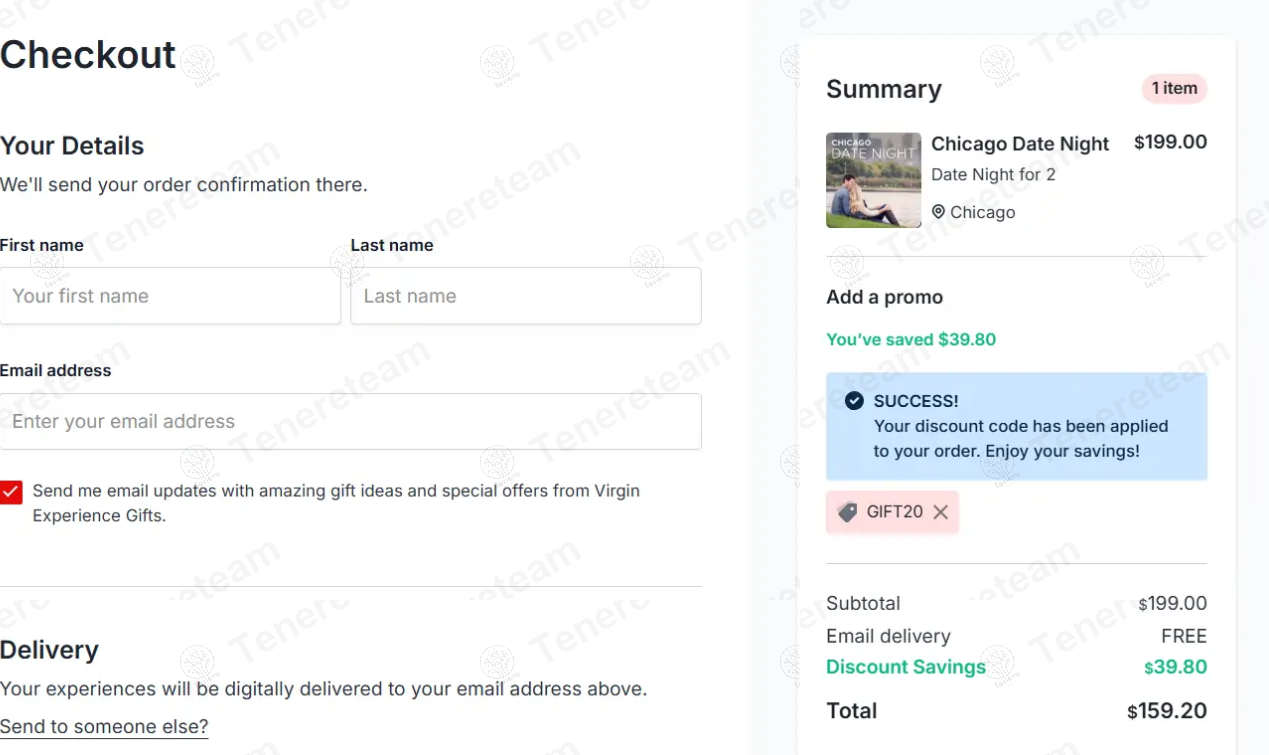Click the Discount Savings label
Viewport: 1269px width, 755px height.
[905, 667]
